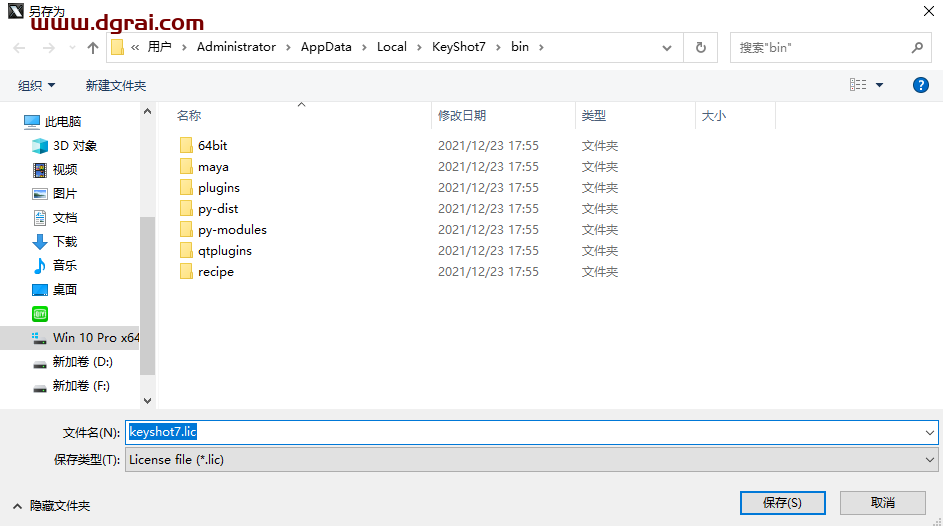Click the 保存(S) button
Screen dimensions: 943x526
pyautogui.click(x=782, y=503)
